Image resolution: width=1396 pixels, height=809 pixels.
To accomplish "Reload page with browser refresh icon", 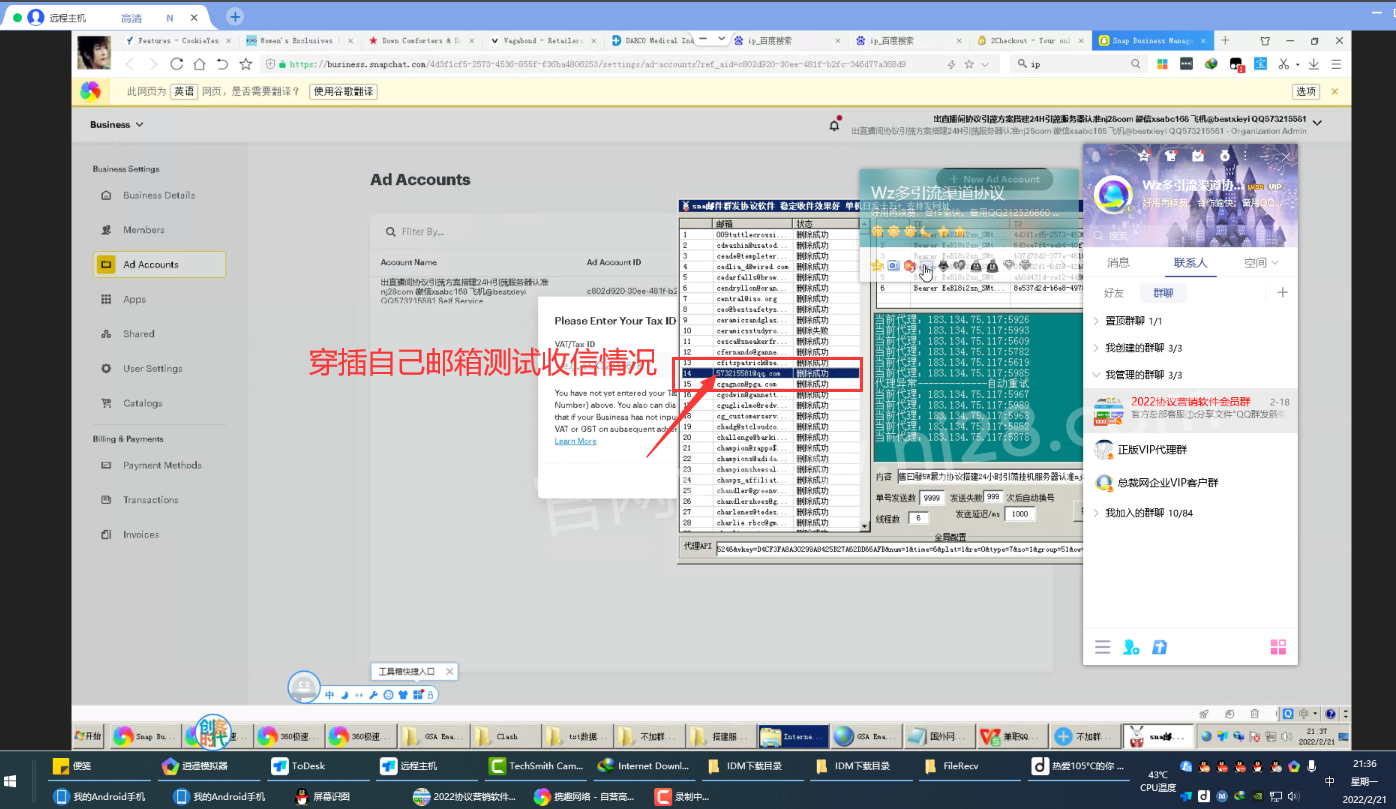I will coord(177,63).
